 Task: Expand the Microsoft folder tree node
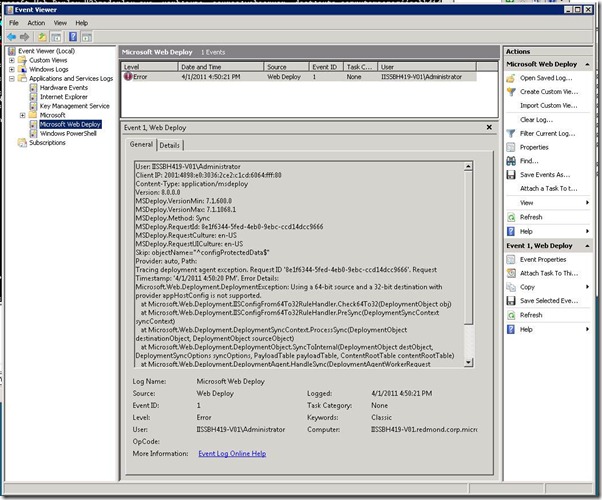coord(23,115)
